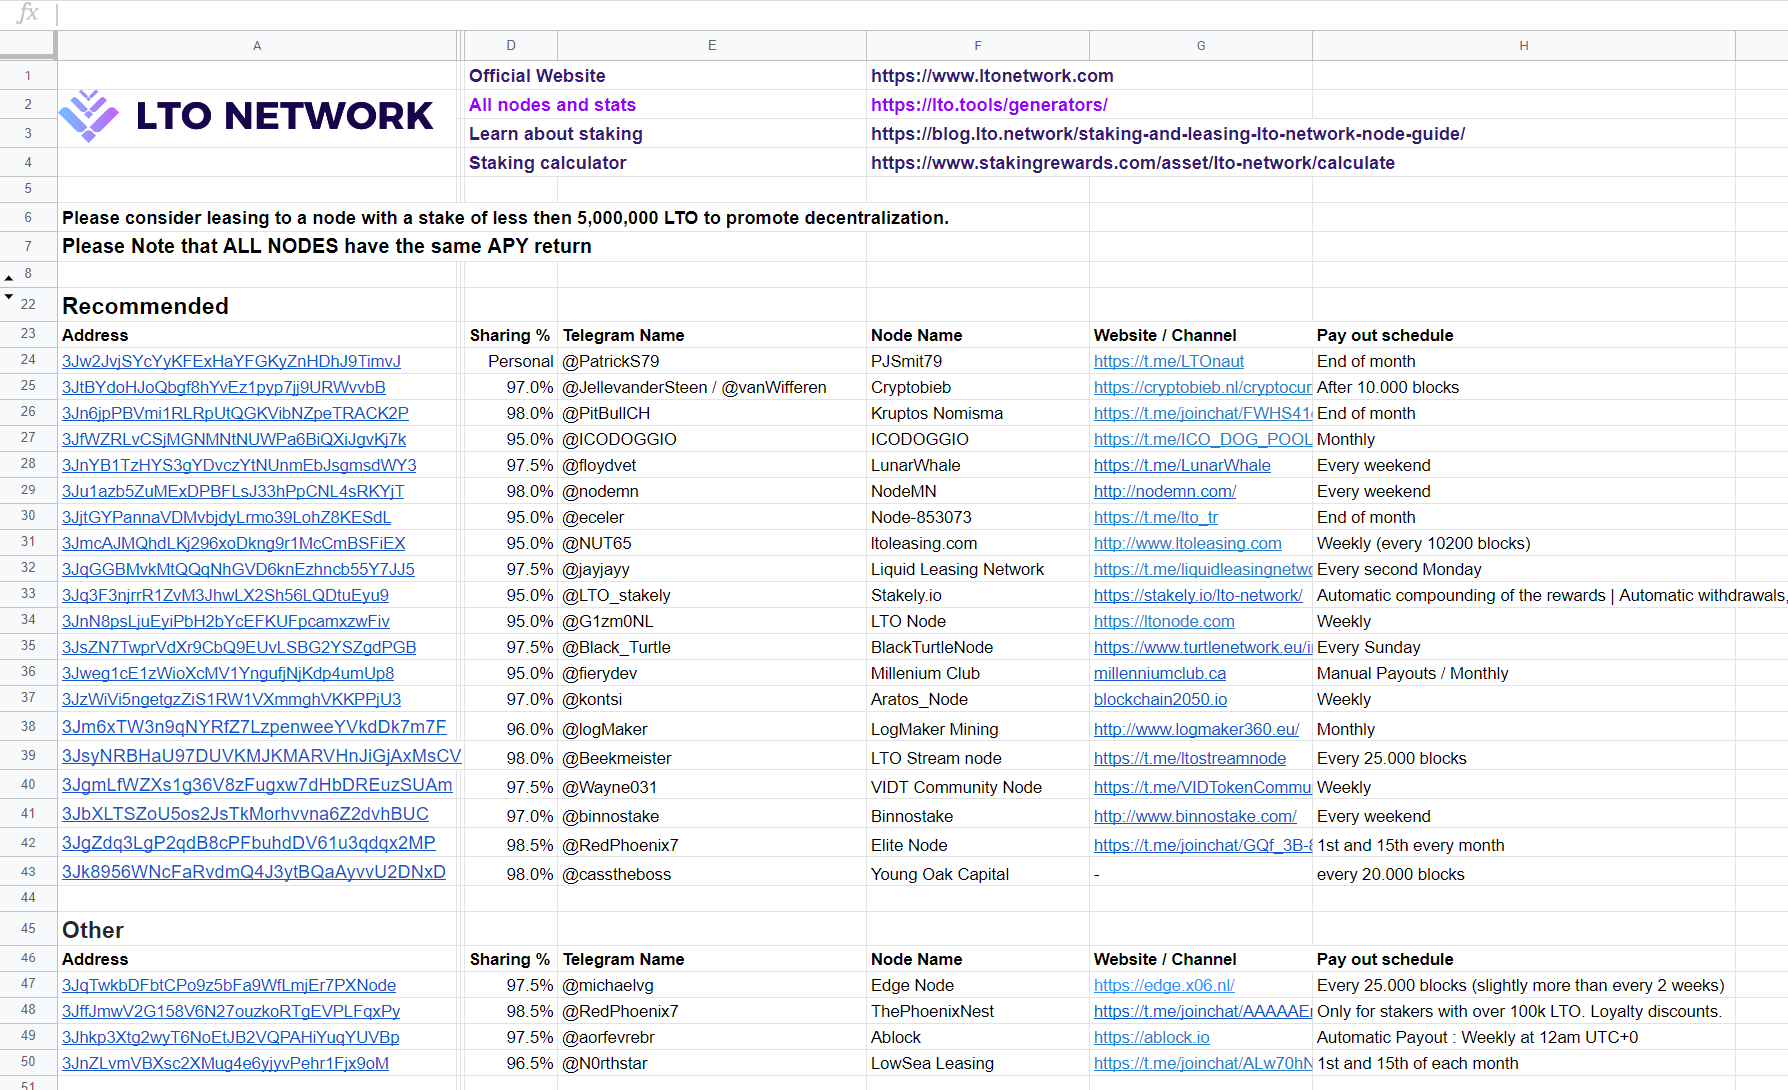The height and width of the screenshot is (1090, 1788).
Task: Open the cryptobieb.nl website link
Action: [x=1202, y=387]
